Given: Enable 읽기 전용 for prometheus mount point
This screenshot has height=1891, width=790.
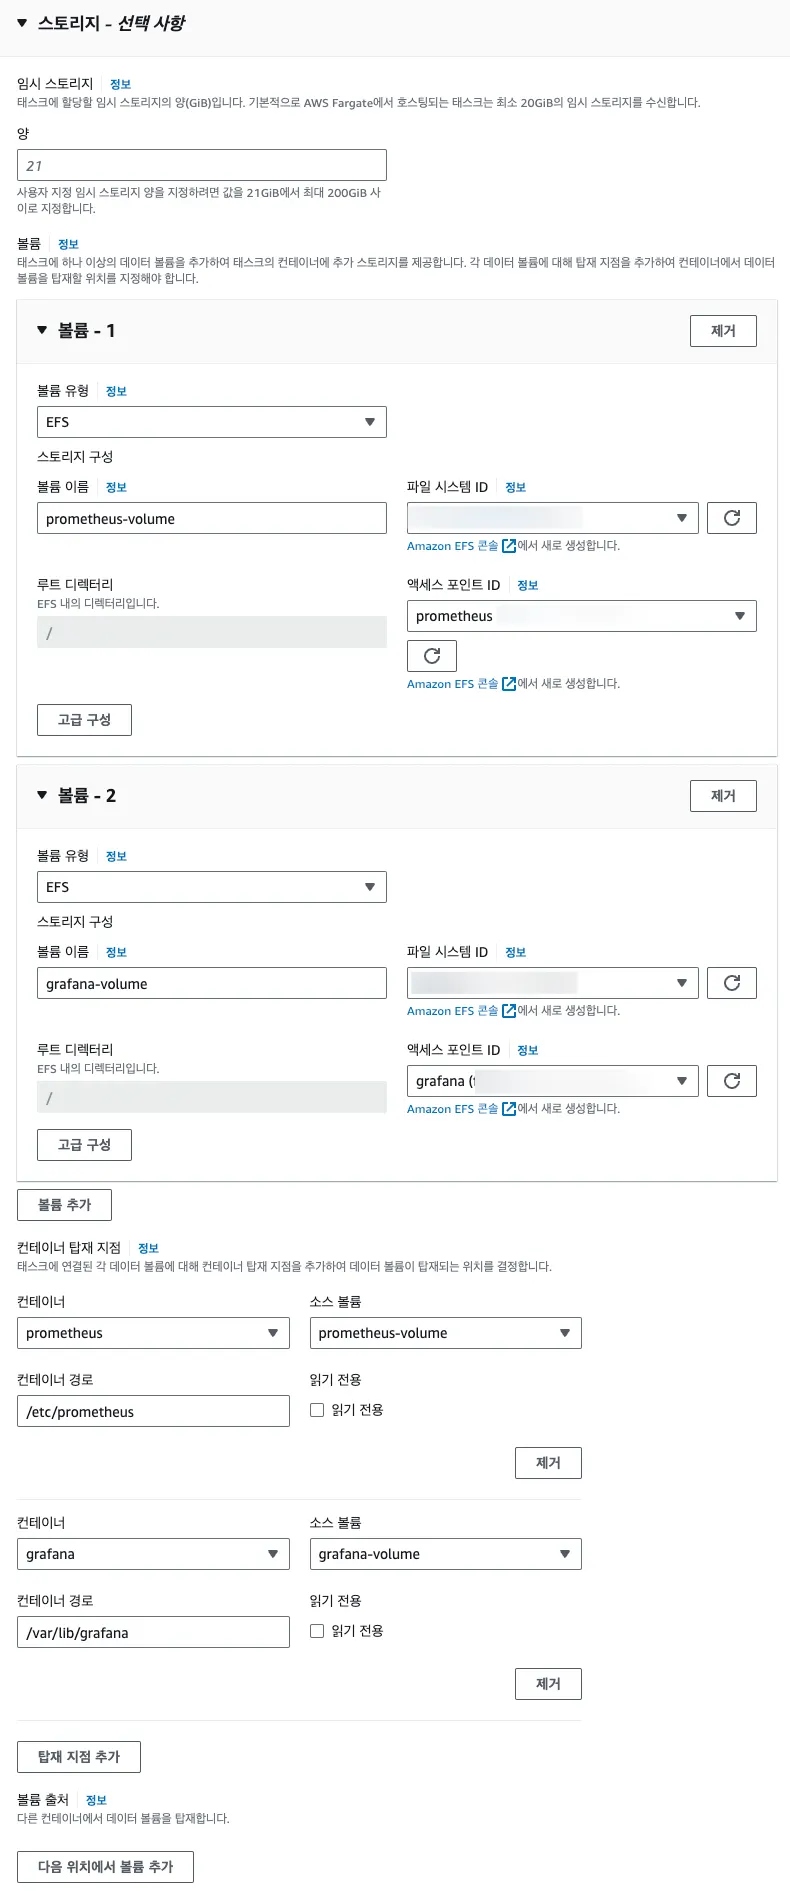Looking at the screenshot, I should pyautogui.click(x=317, y=1410).
